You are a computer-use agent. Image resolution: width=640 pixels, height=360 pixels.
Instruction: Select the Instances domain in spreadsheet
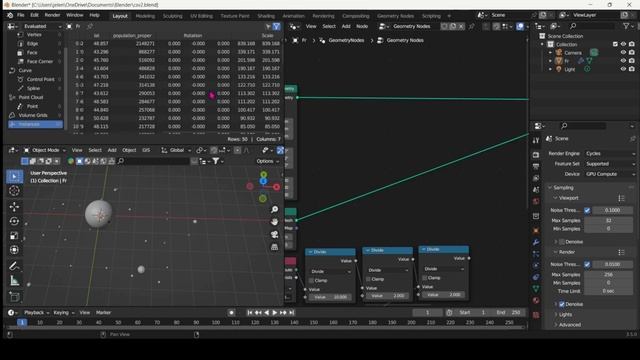[36, 124]
